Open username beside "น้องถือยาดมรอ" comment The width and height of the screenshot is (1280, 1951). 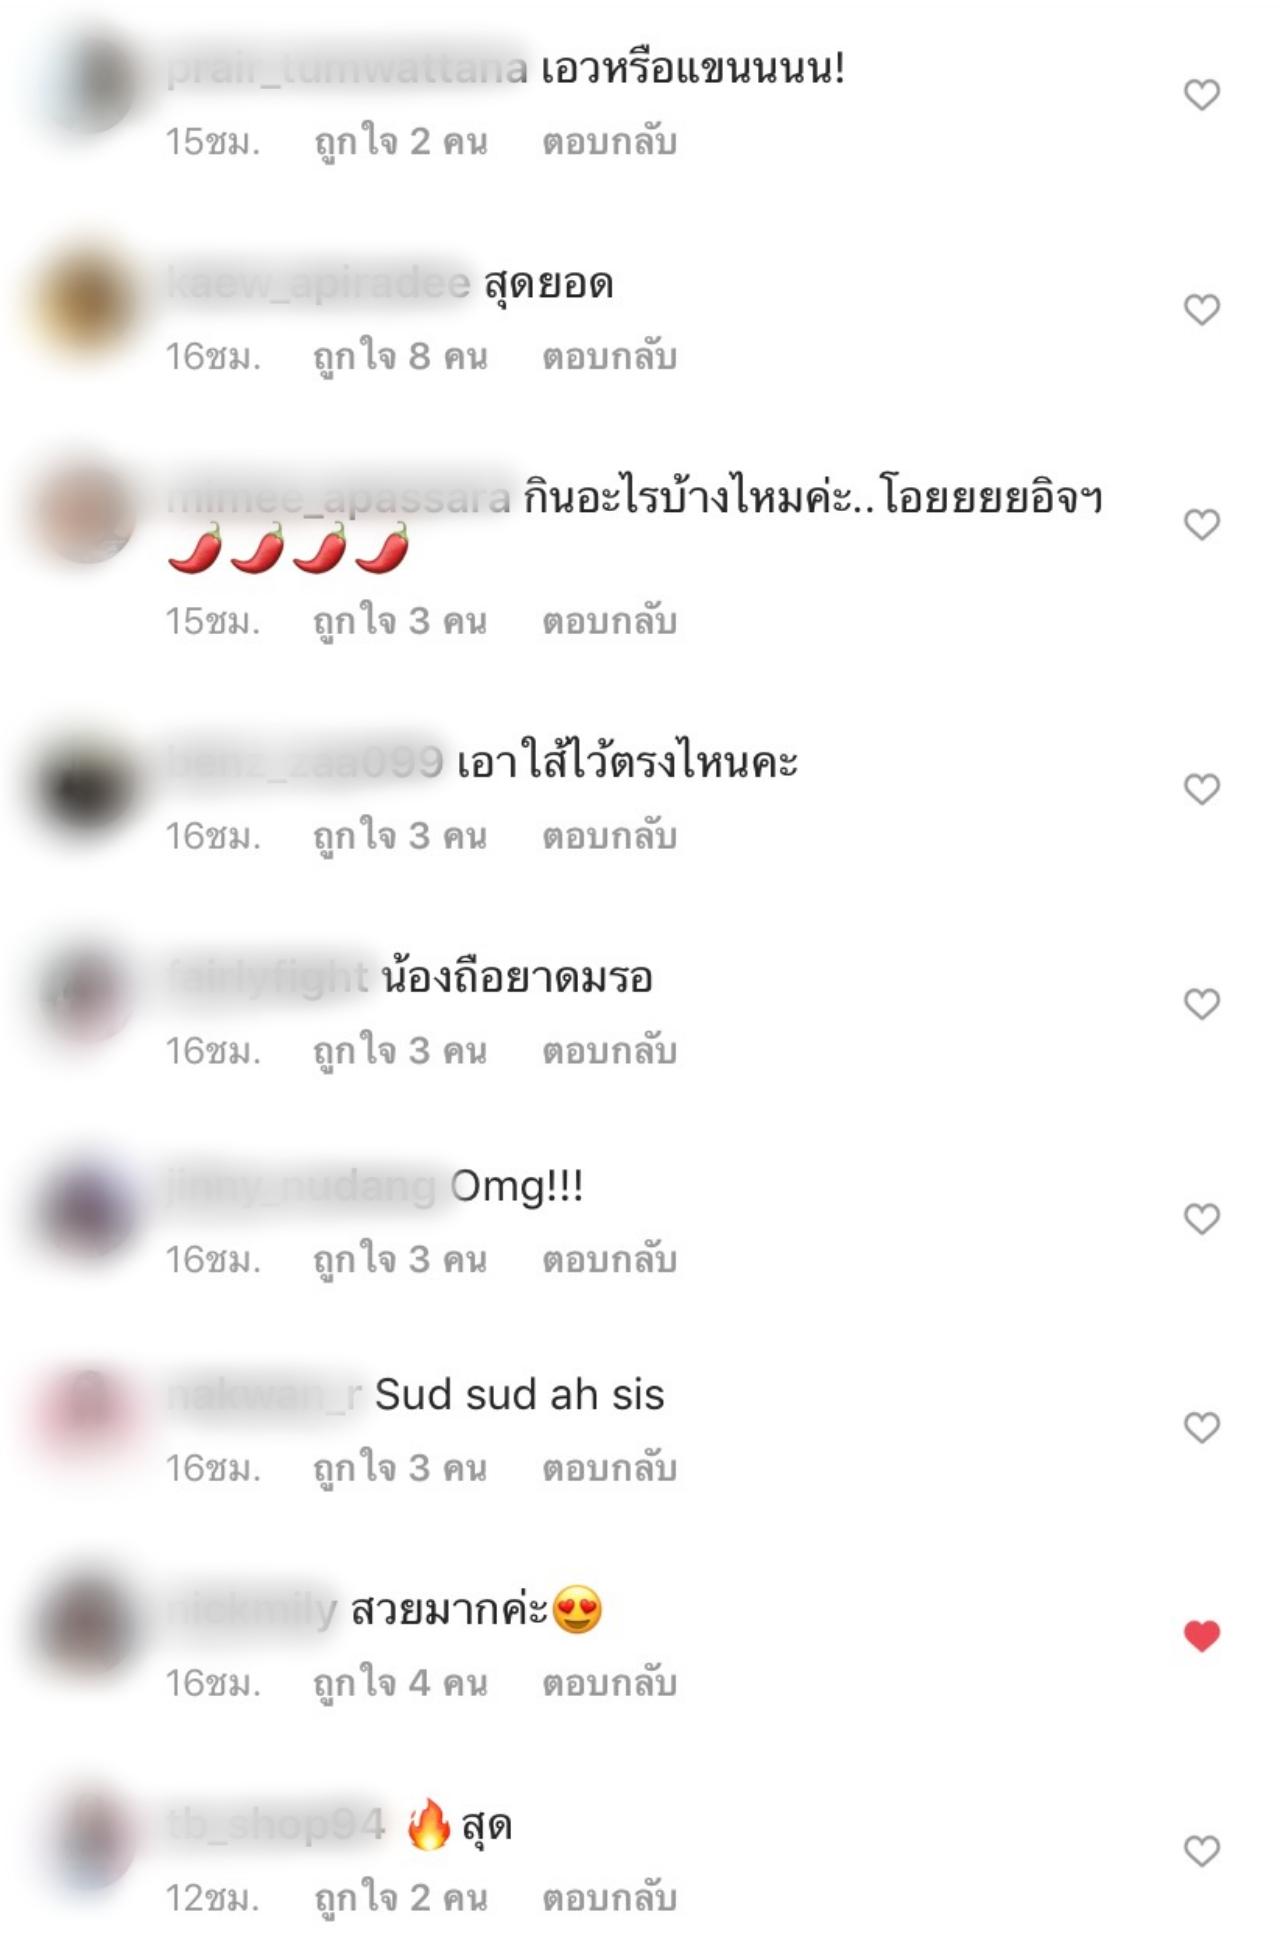[x=268, y=977]
